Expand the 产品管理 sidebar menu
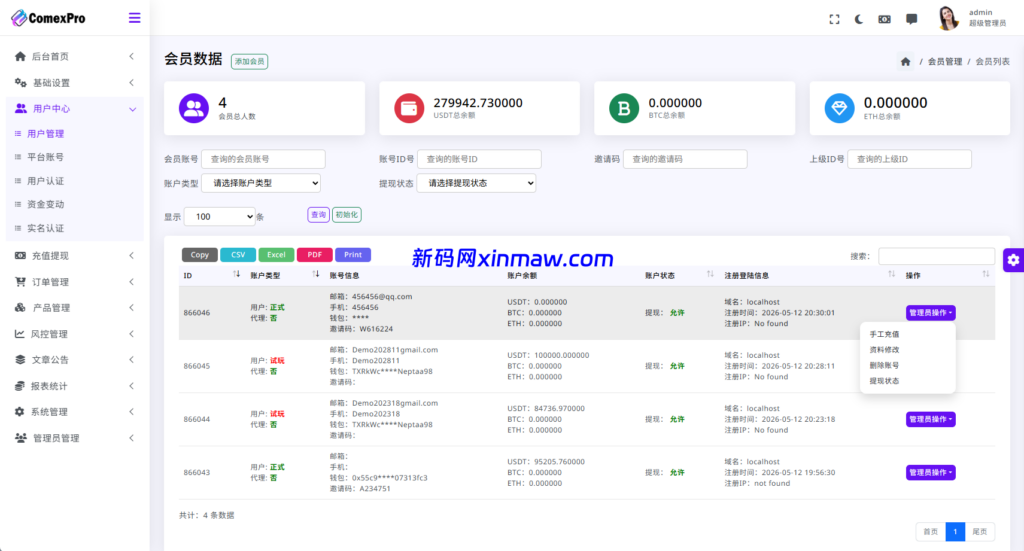1024x551 pixels. pyautogui.click(x=74, y=307)
